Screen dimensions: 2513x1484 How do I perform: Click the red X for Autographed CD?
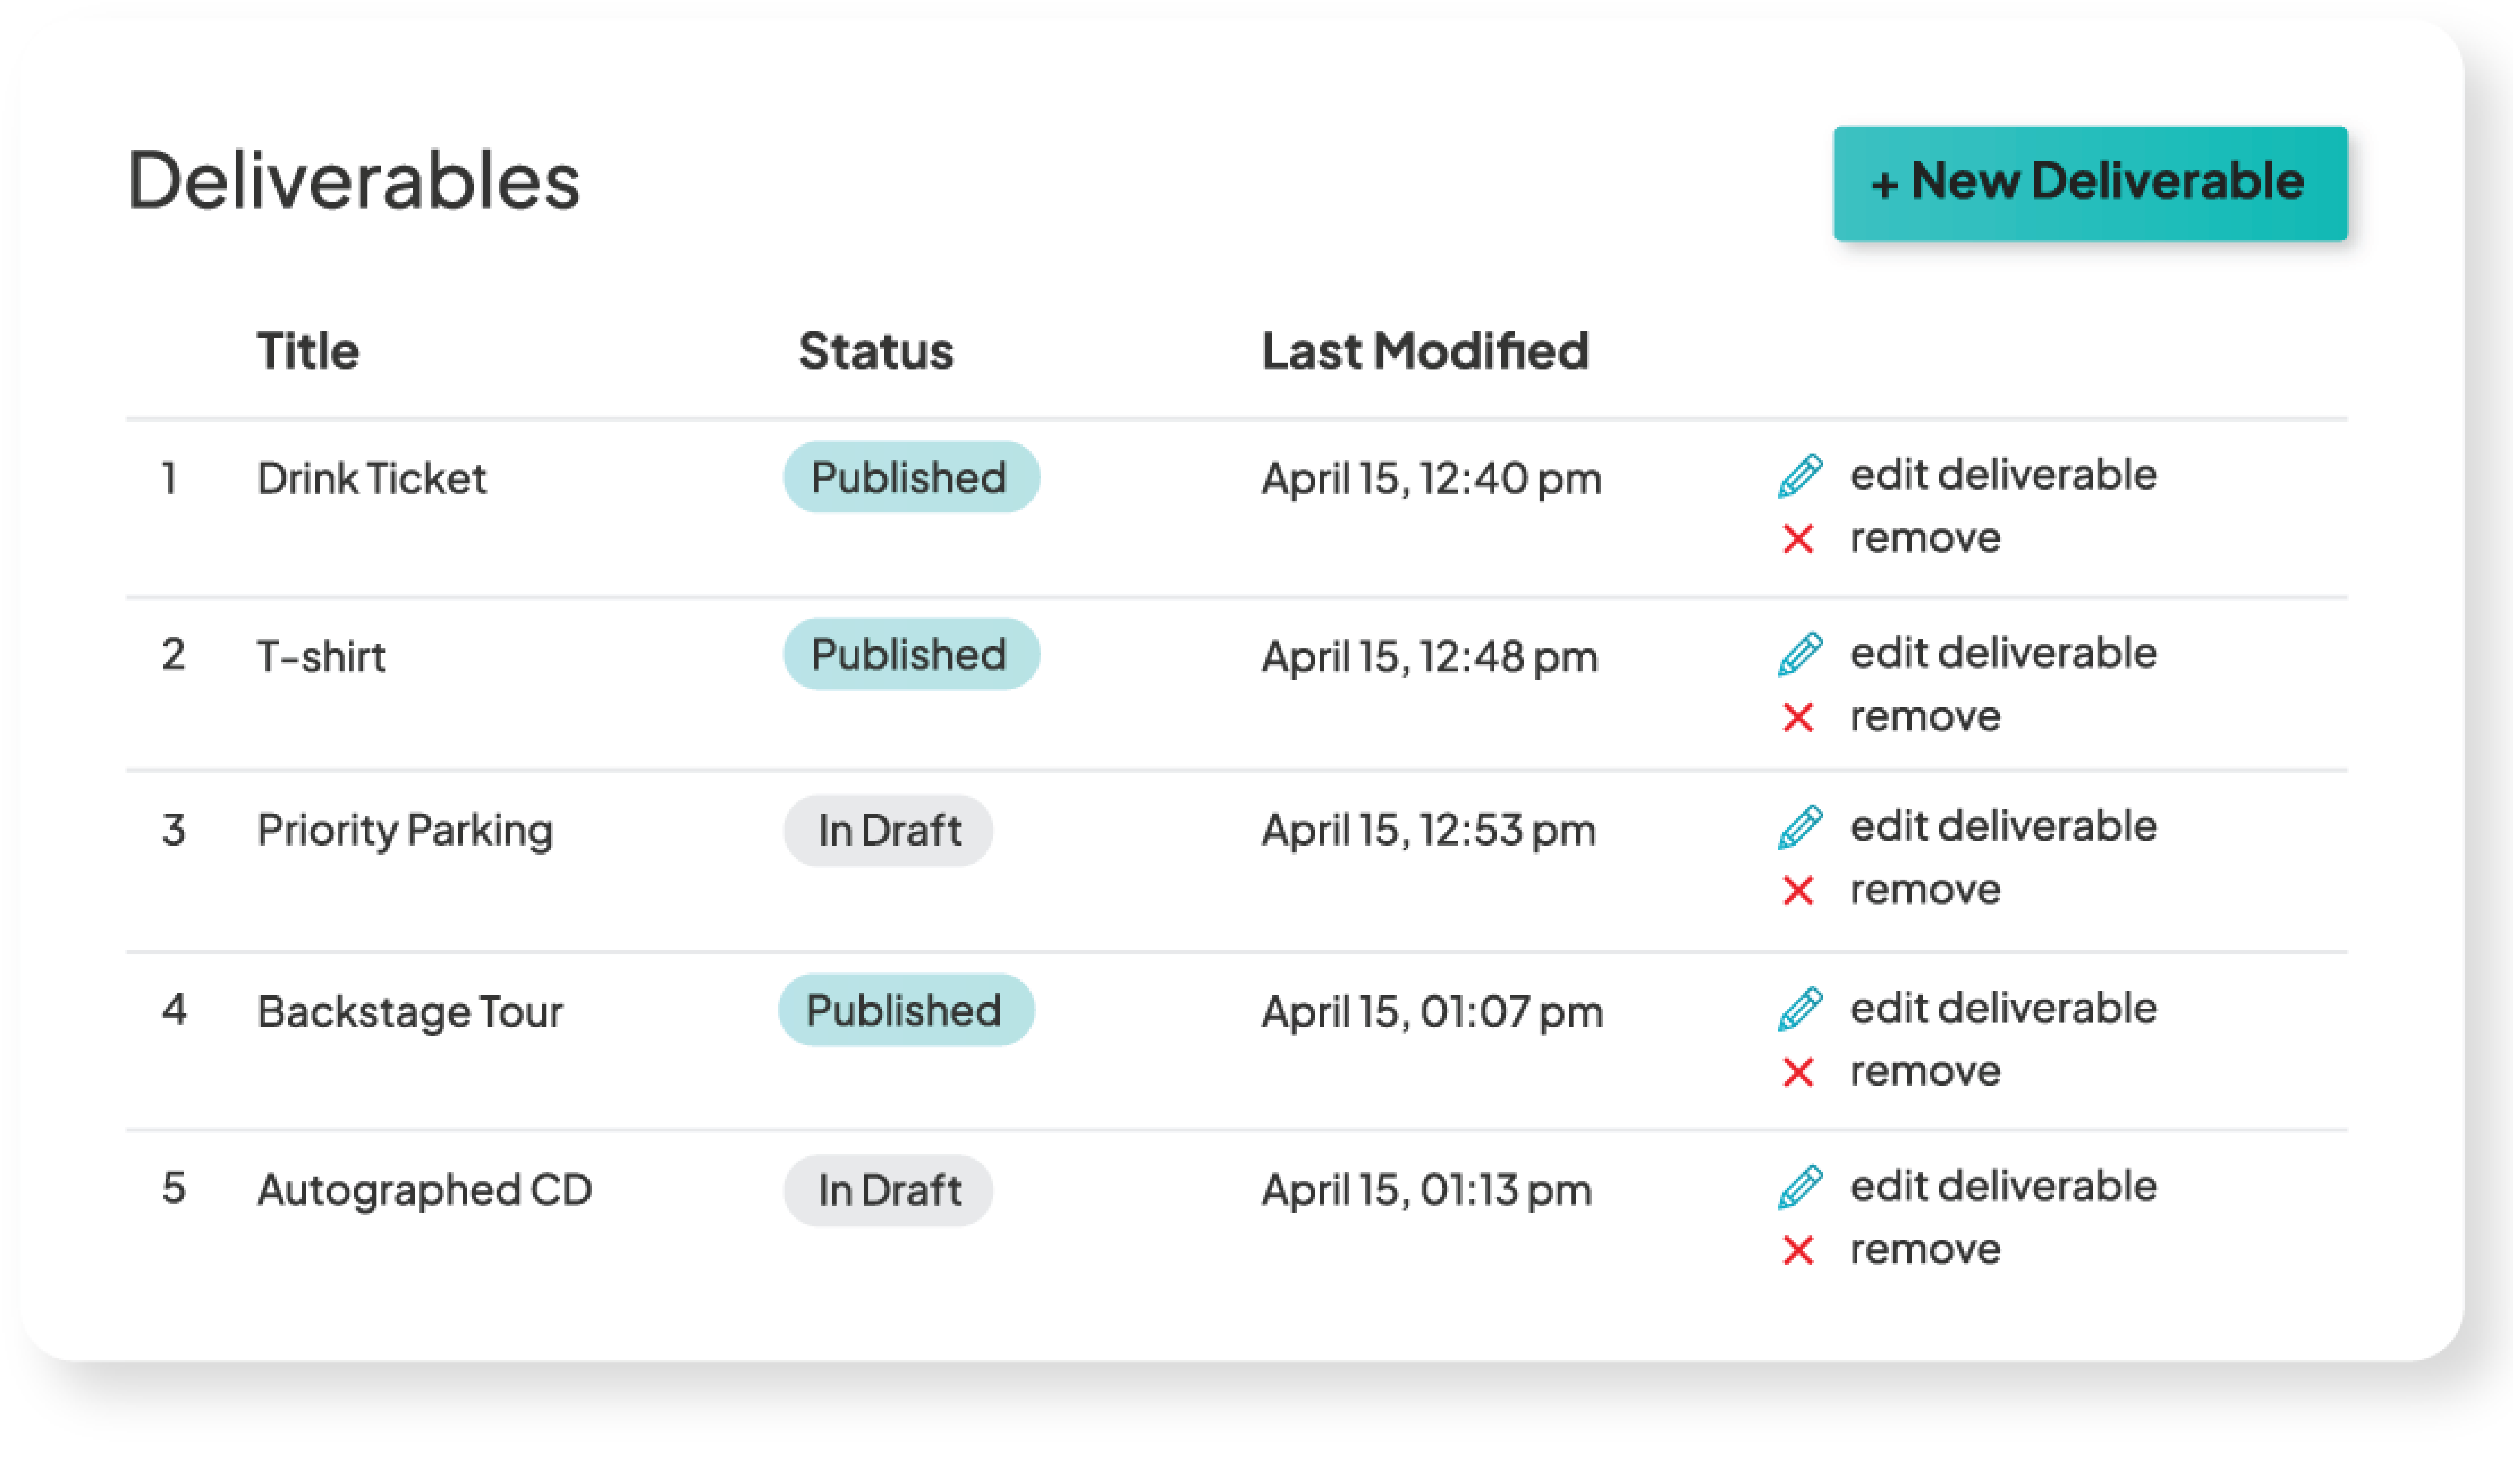tap(1798, 1250)
